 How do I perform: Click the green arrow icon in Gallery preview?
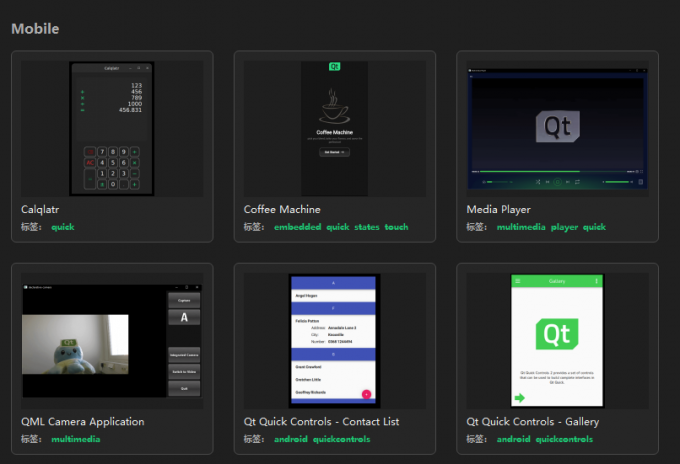click(x=520, y=397)
